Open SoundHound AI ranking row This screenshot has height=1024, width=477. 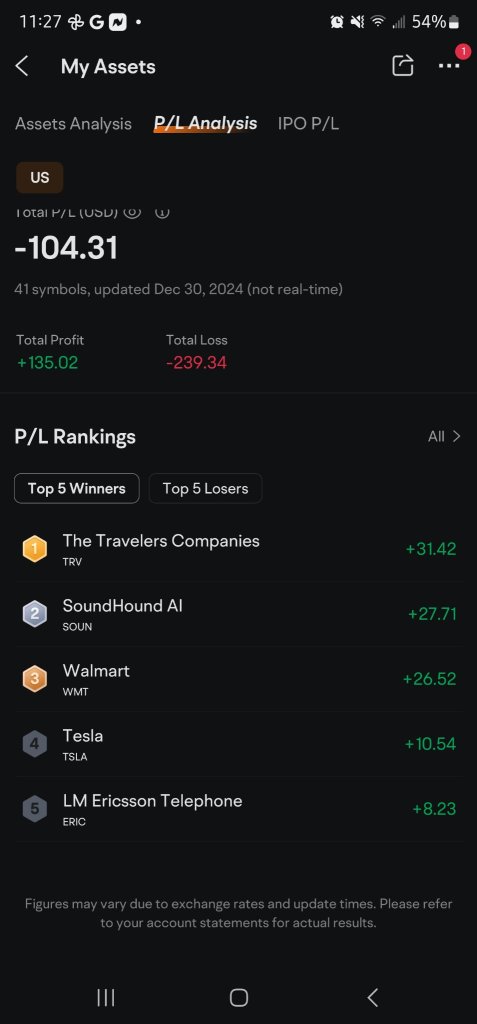[238, 614]
